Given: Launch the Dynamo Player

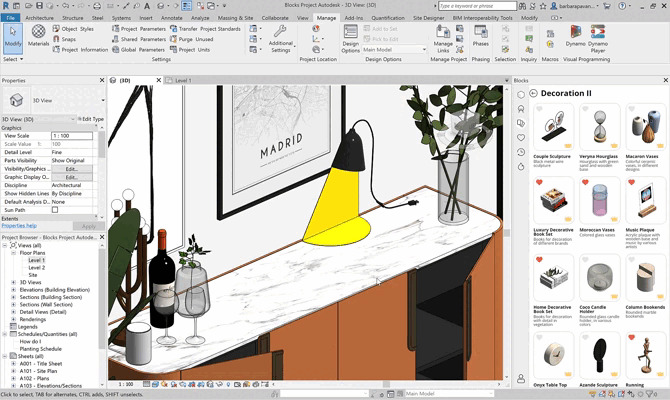Looking at the screenshot, I should tap(597, 38).
